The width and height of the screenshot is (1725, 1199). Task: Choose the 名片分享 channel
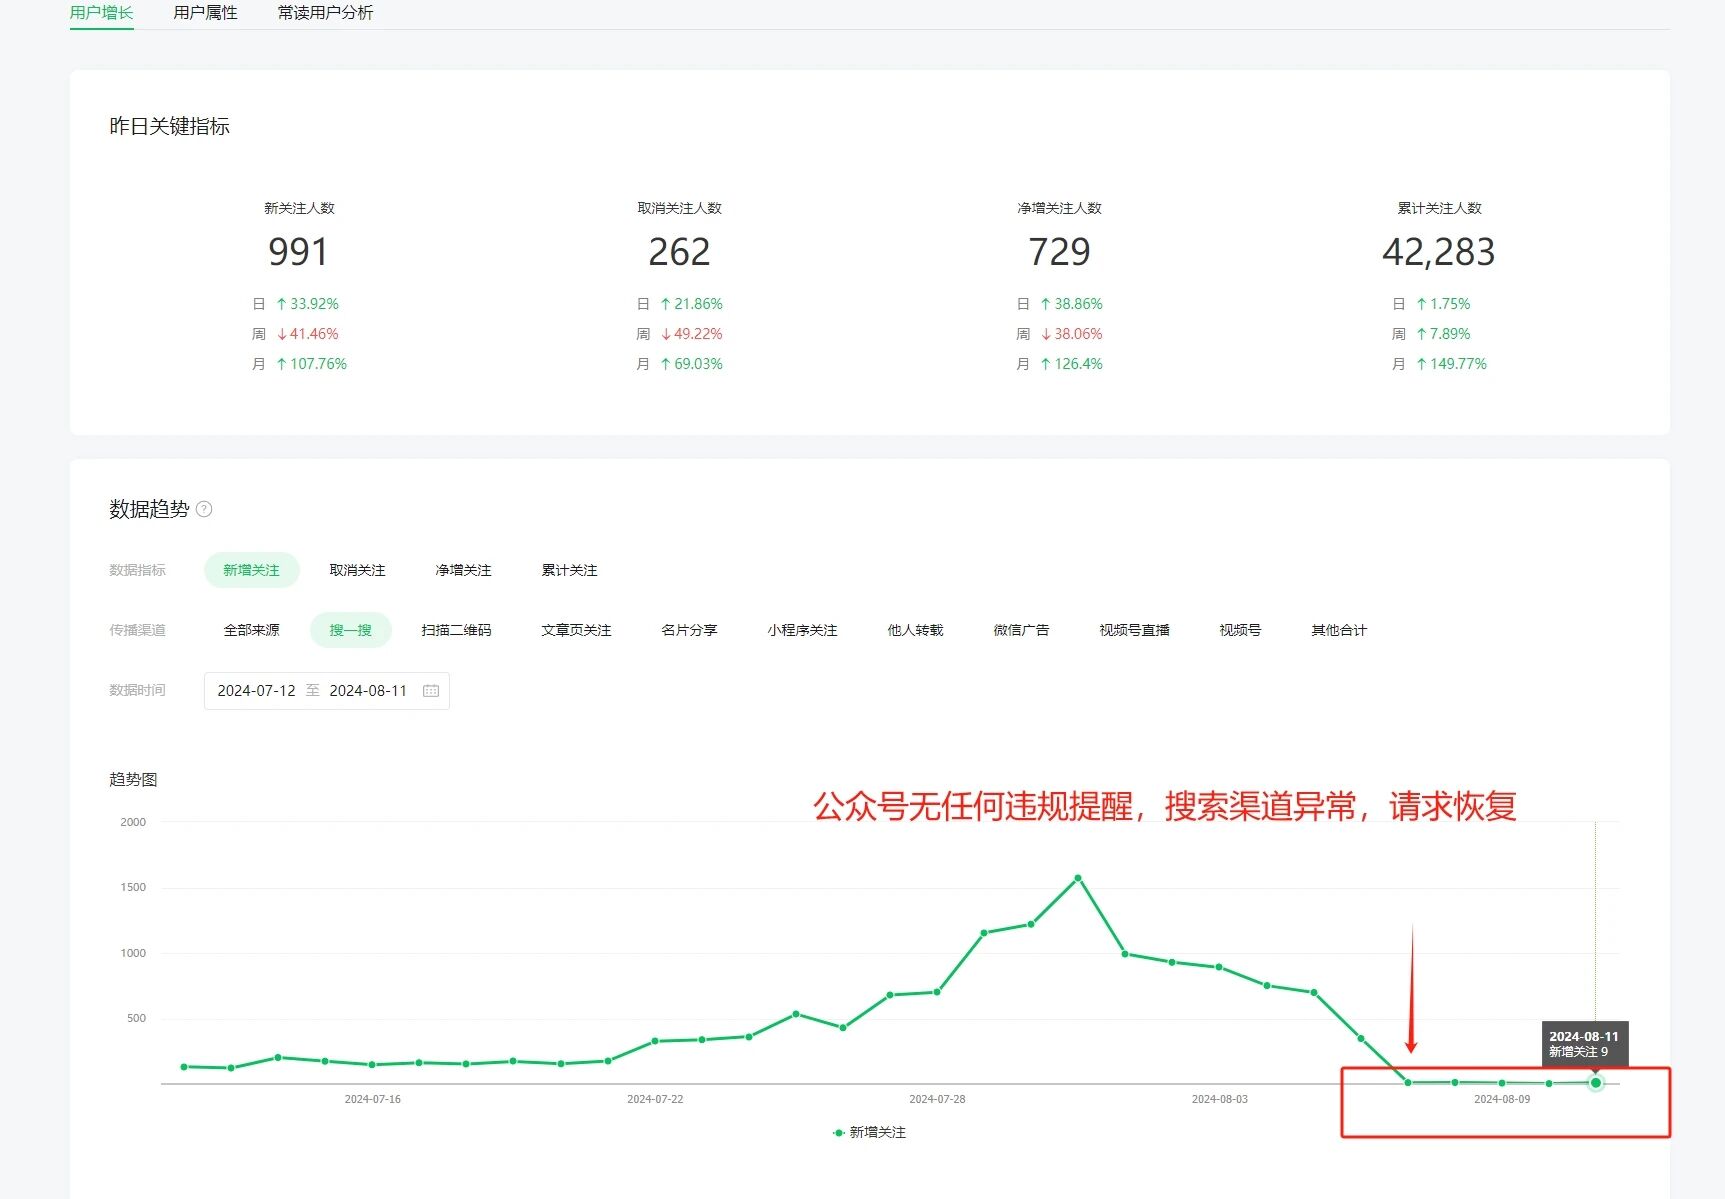tap(689, 630)
